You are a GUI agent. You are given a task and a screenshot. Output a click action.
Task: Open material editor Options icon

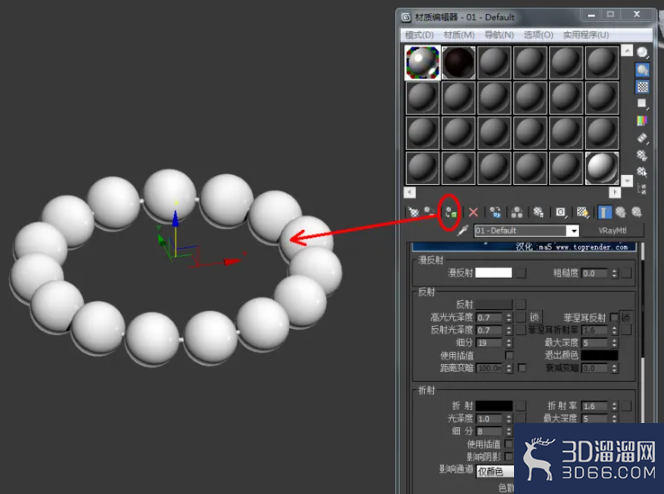coord(642,155)
